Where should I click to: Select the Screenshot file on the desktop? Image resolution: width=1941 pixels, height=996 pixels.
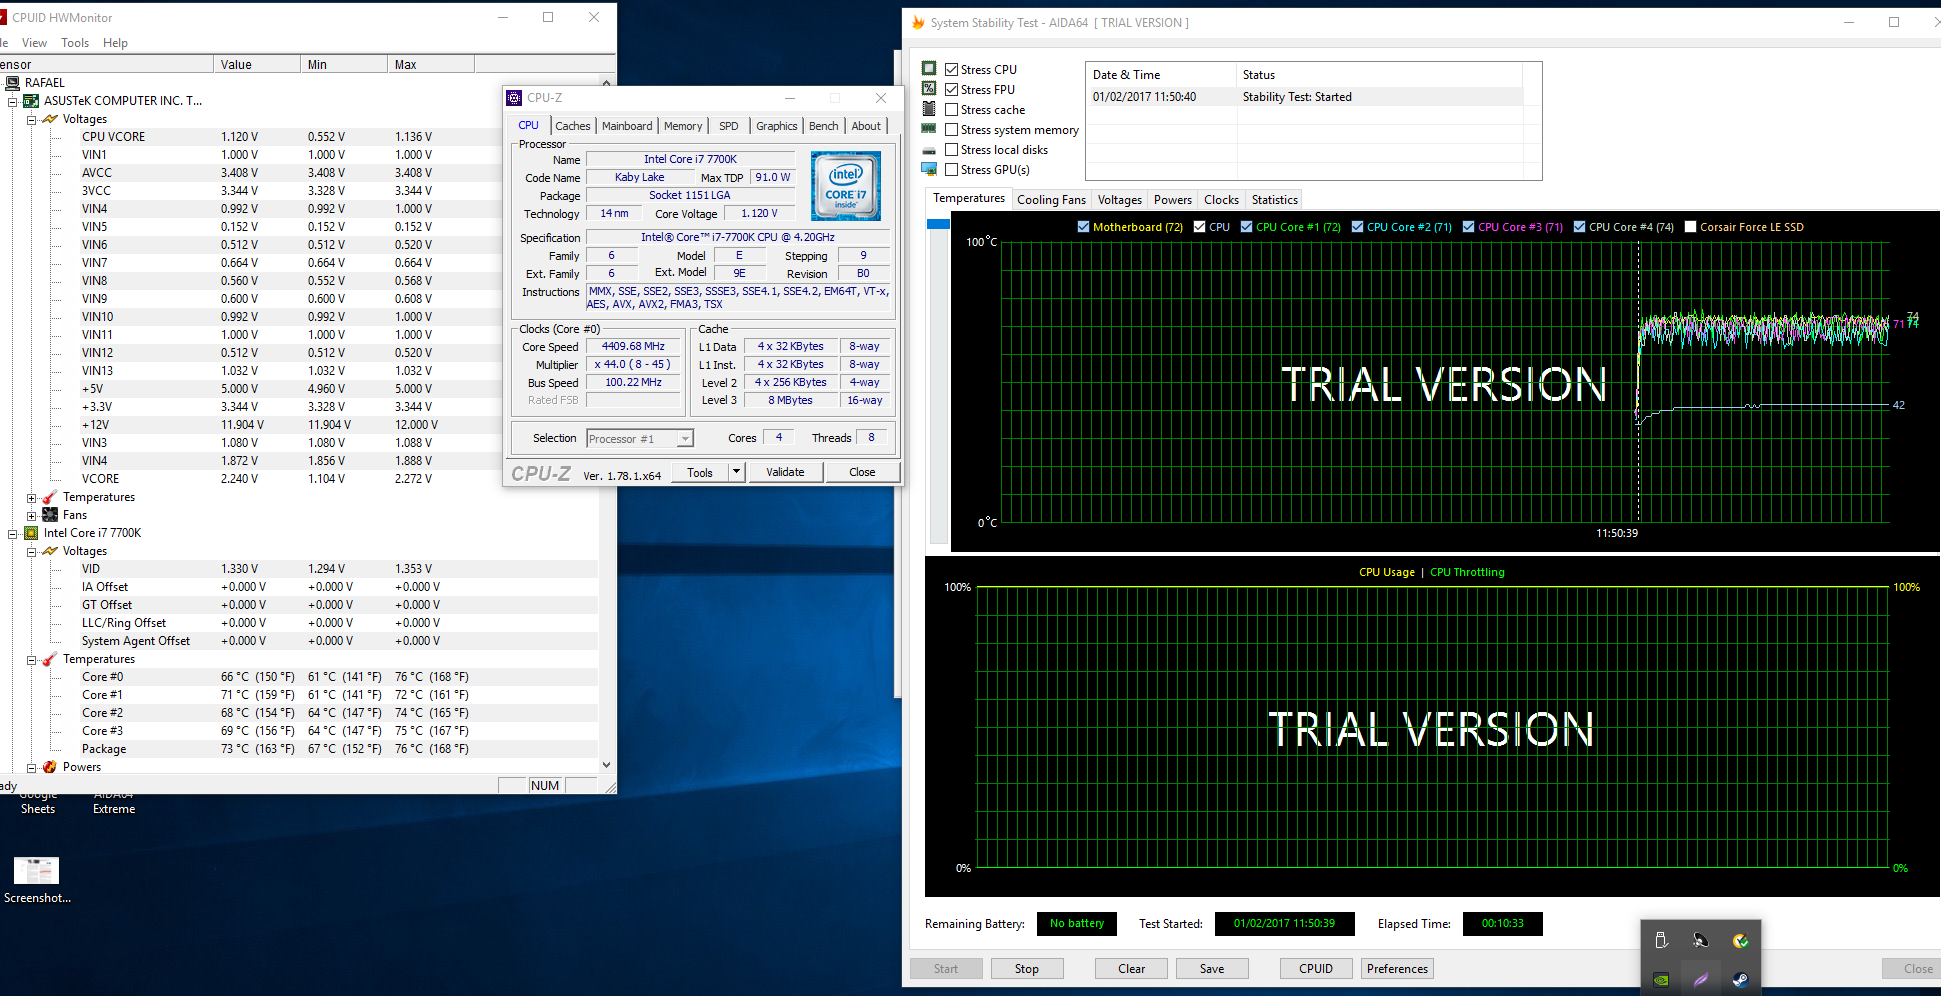point(37,880)
